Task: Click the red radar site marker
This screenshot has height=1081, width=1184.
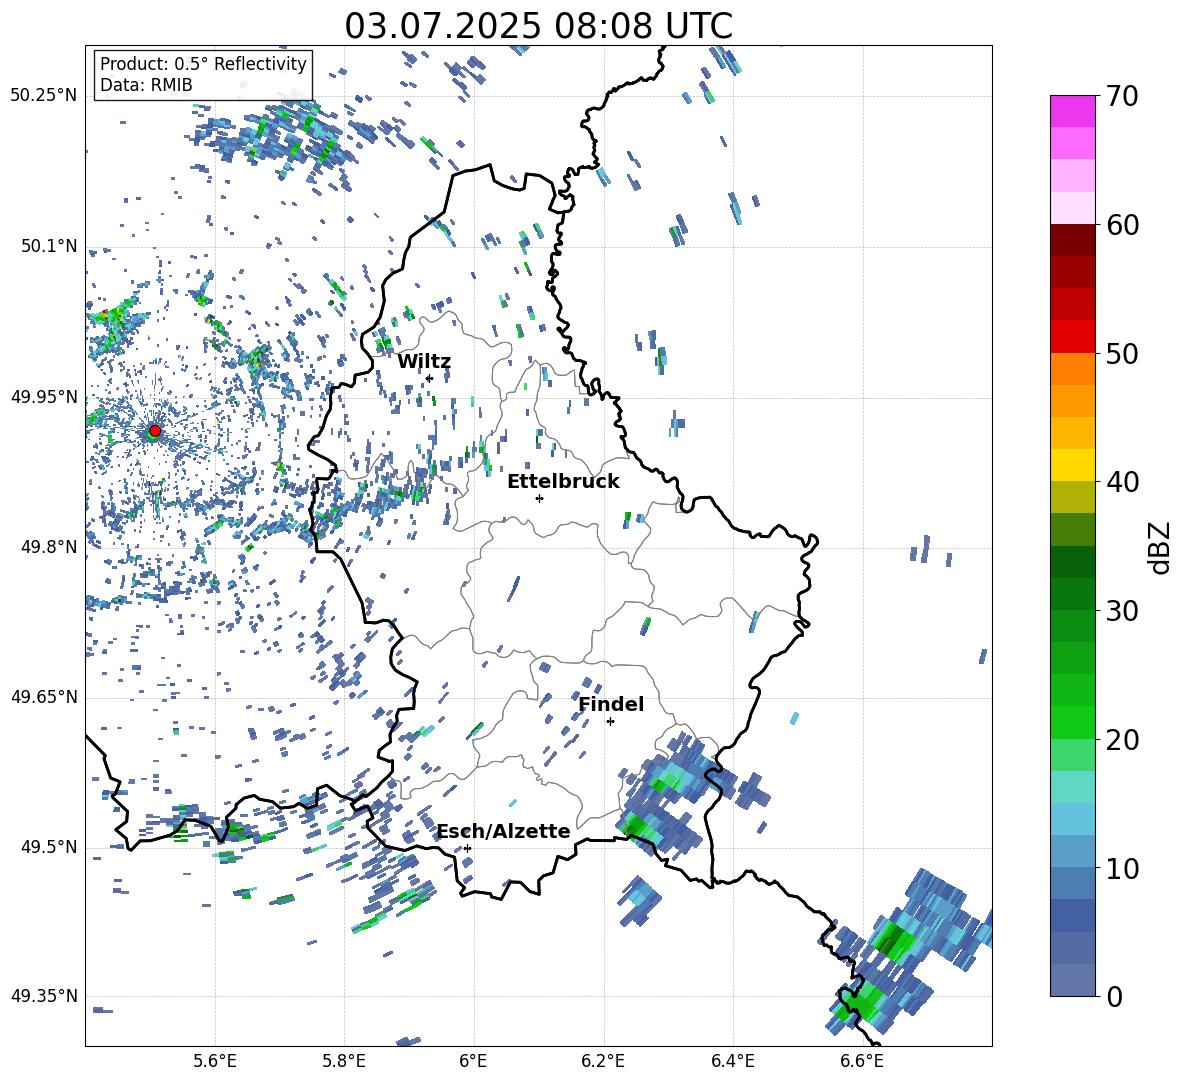Action: [155, 431]
